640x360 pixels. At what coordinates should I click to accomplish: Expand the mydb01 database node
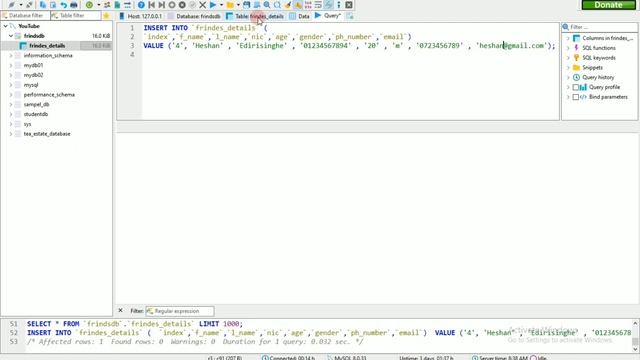(11, 65)
